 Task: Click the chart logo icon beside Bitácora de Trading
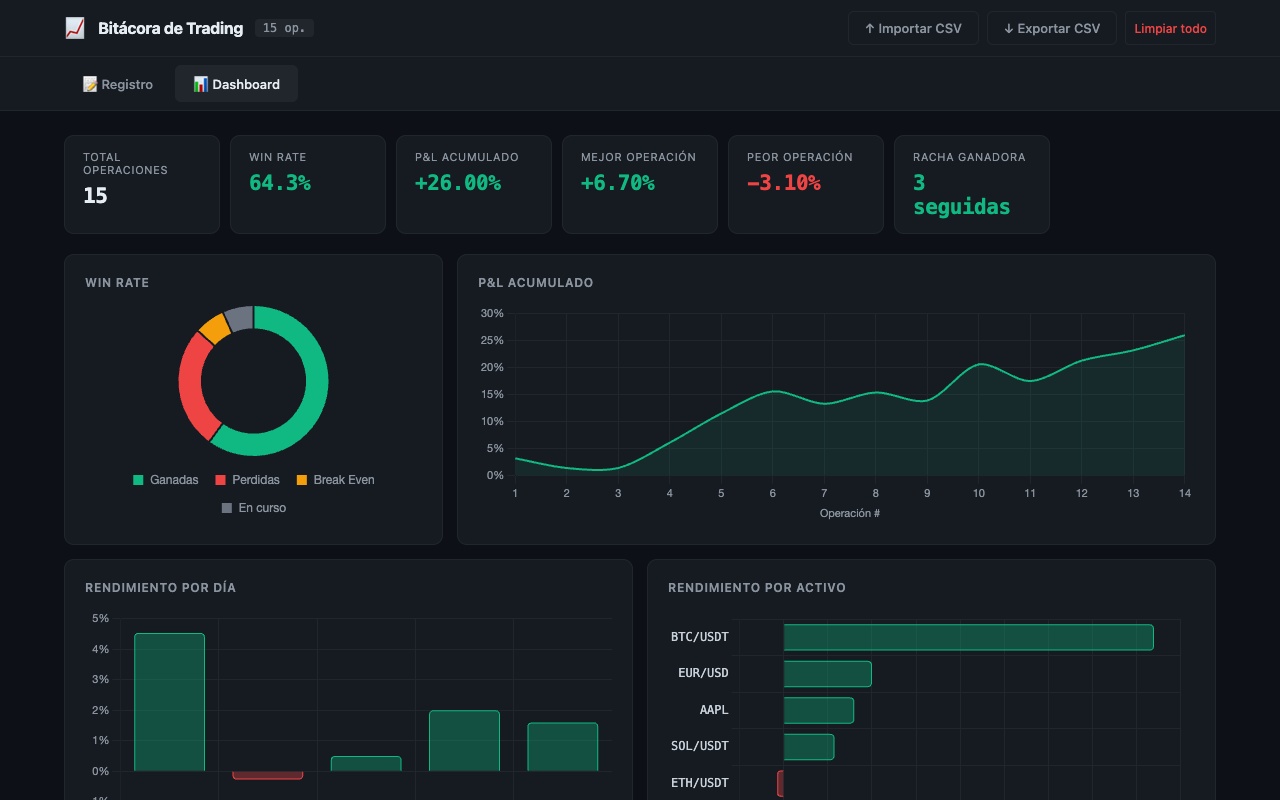tap(75, 28)
